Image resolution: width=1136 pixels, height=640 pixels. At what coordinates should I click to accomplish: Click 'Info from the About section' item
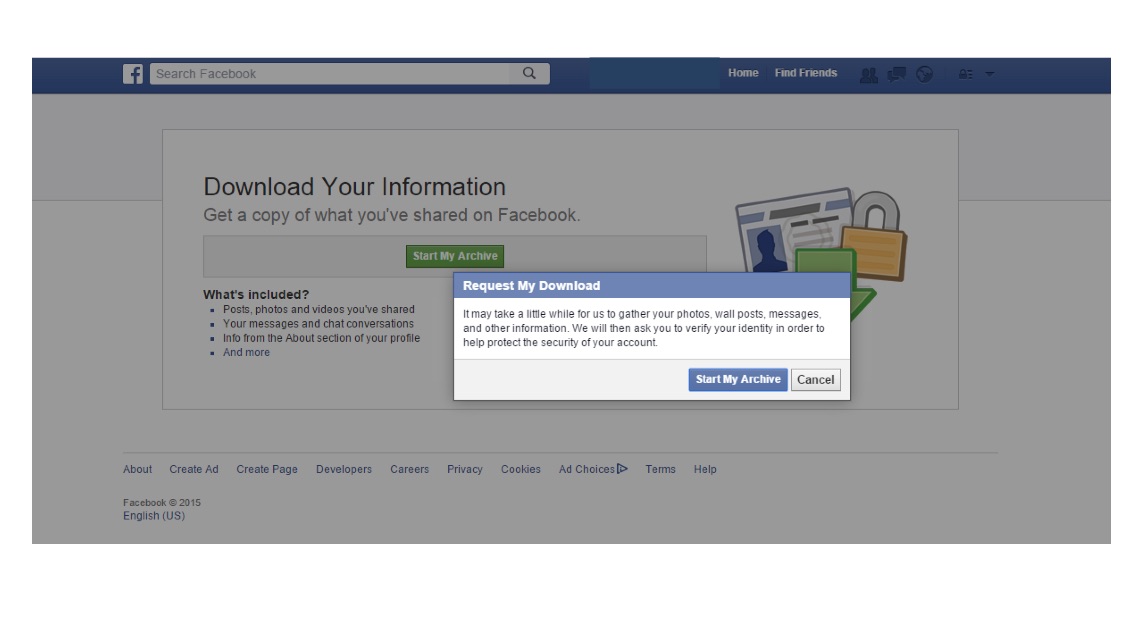click(x=322, y=338)
